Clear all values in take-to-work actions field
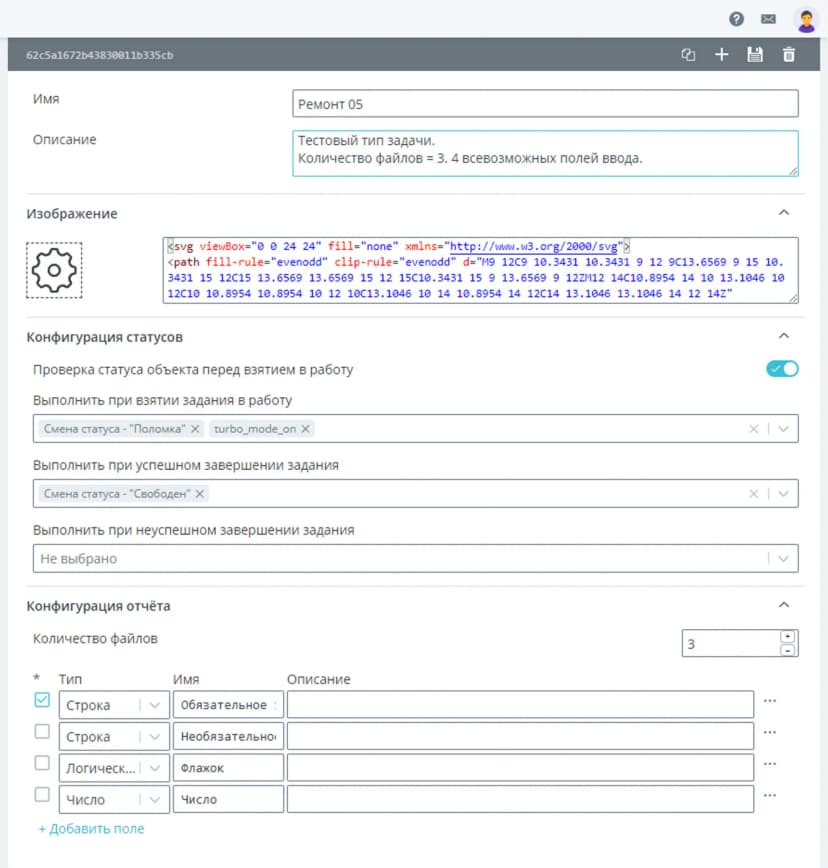The height and width of the screenshot is (868, 828). pos(753,429)
